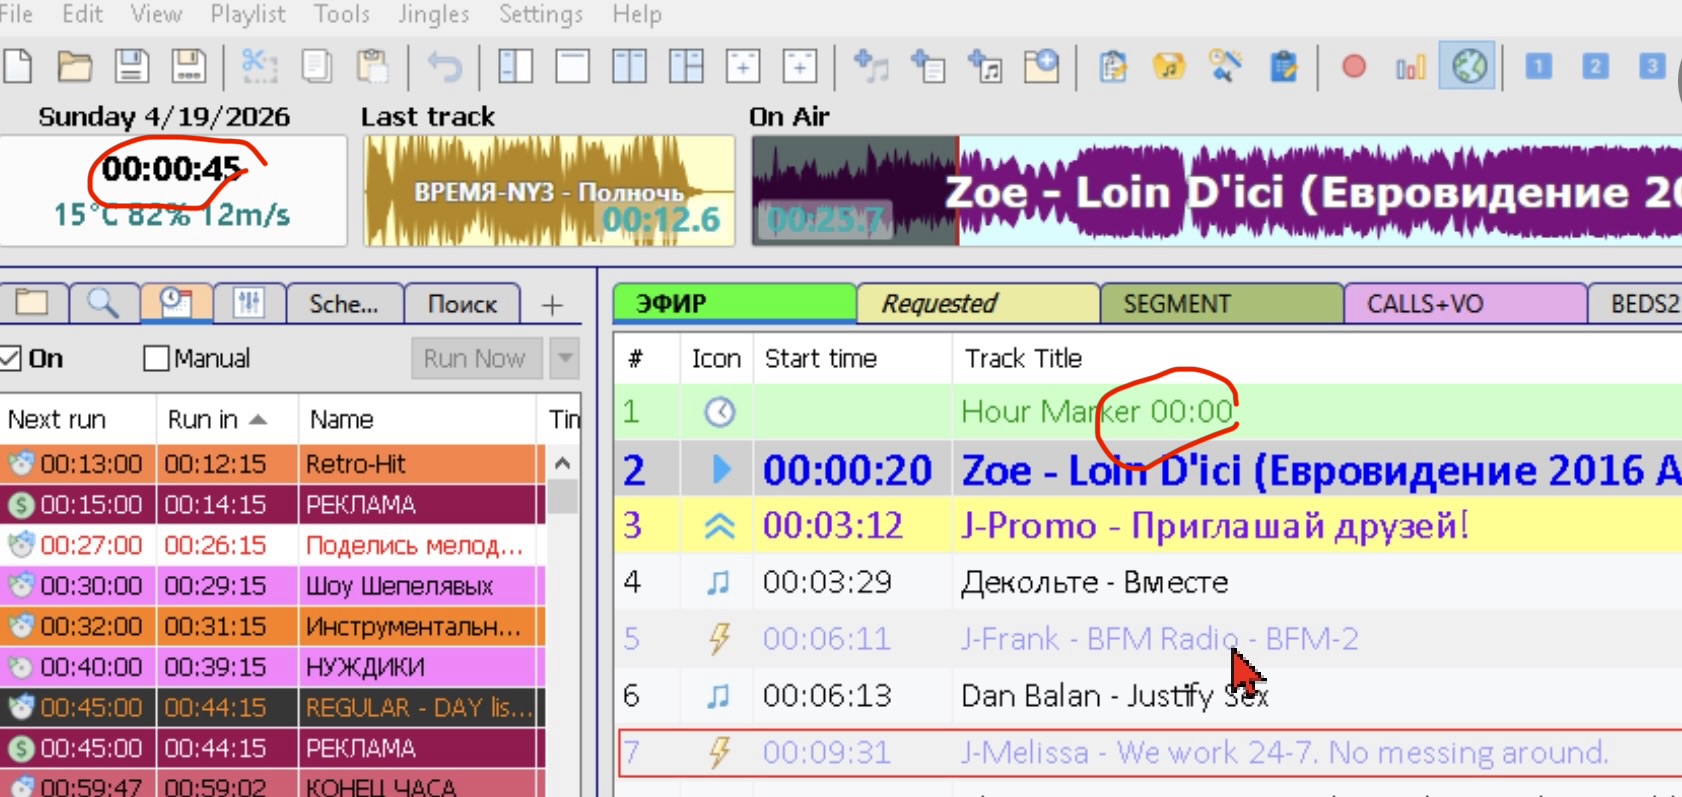
Task: Open the bar chart statistics icon
Action: [1410, 67]
